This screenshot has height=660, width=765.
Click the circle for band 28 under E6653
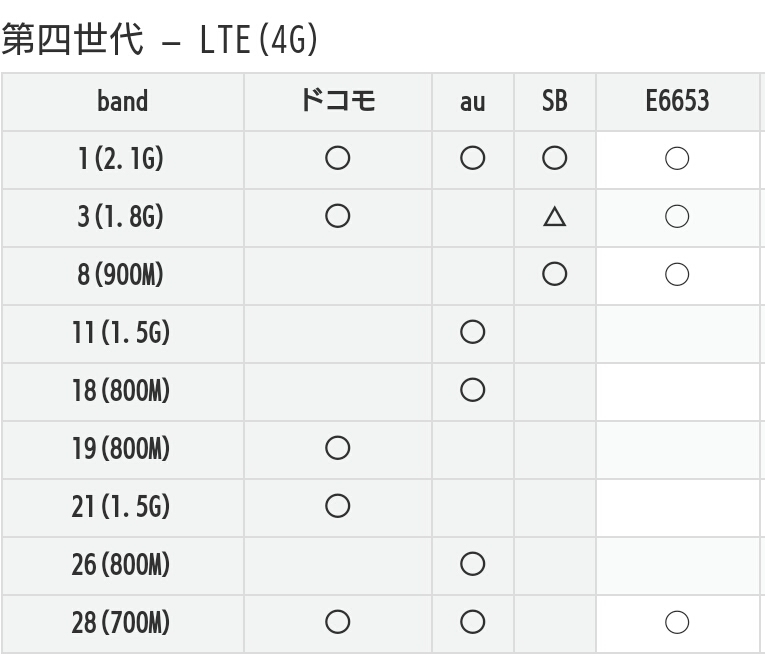(677, 623)
